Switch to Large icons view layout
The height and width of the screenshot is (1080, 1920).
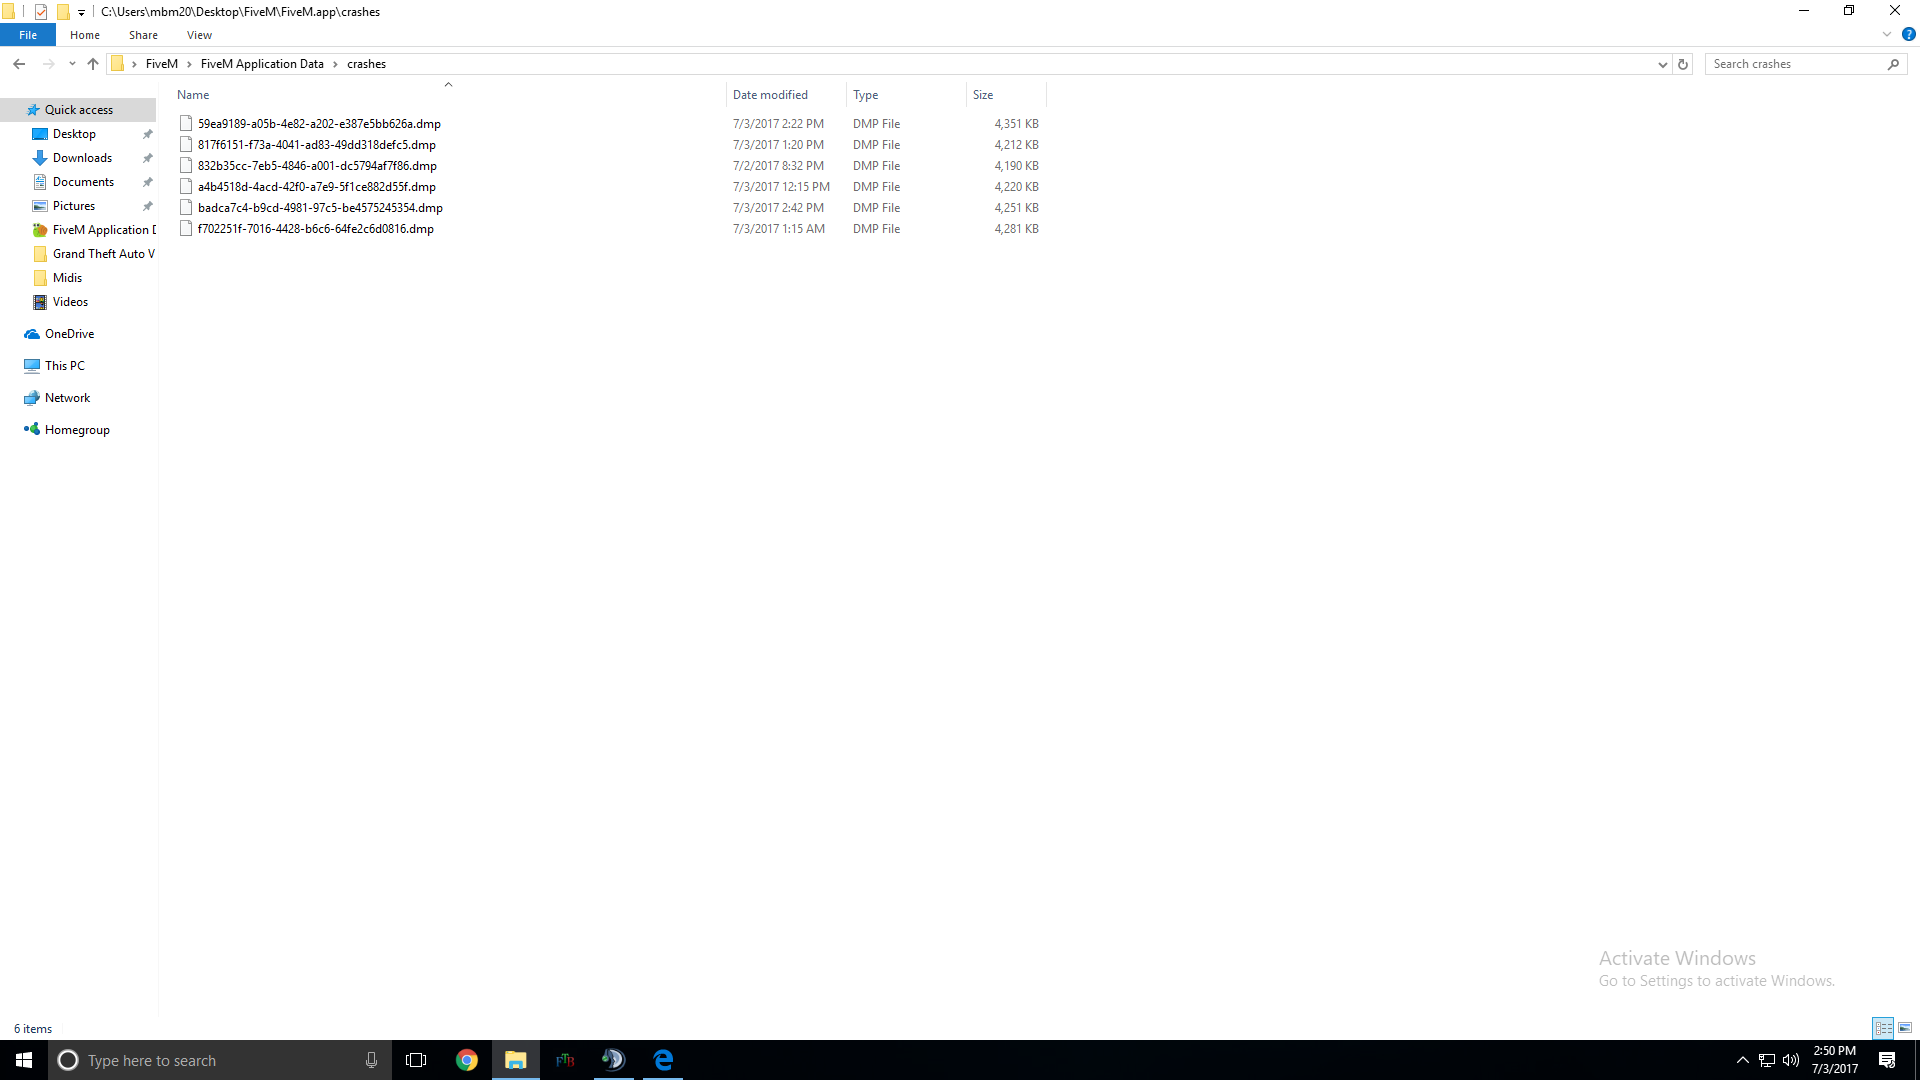tap(1905, 1028)
